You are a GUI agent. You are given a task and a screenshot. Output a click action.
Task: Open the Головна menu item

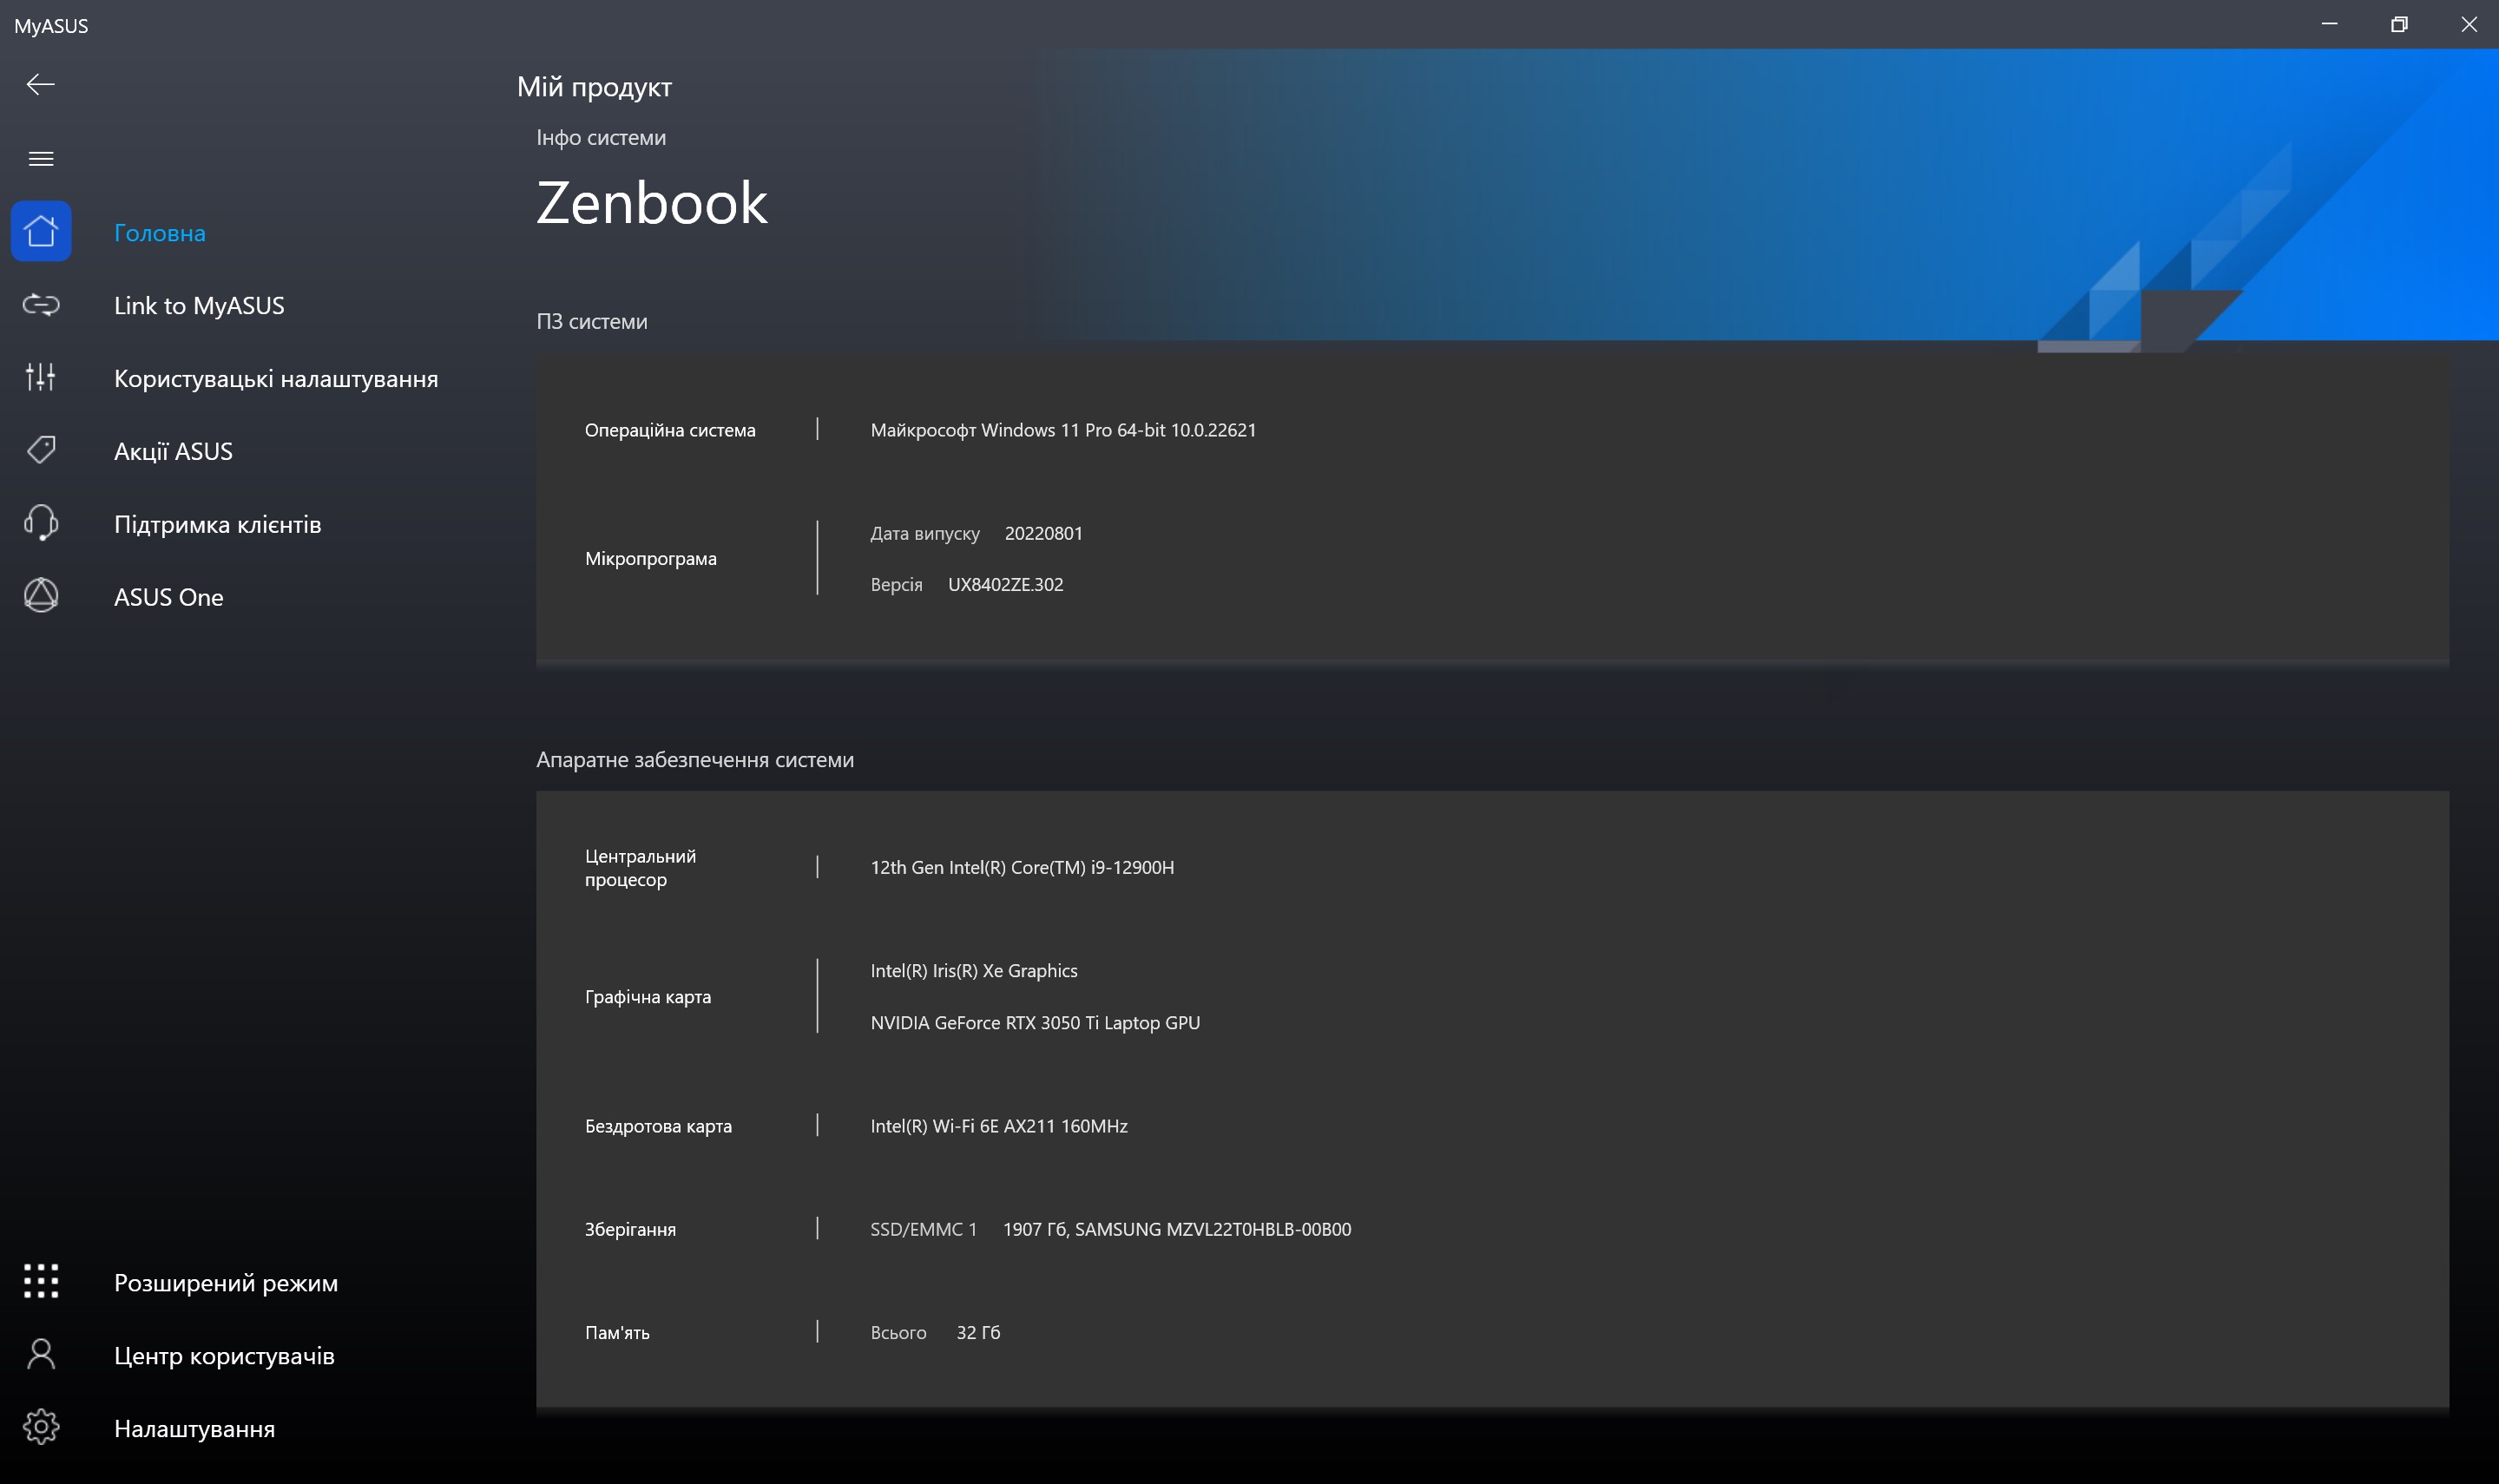(160, 233)
